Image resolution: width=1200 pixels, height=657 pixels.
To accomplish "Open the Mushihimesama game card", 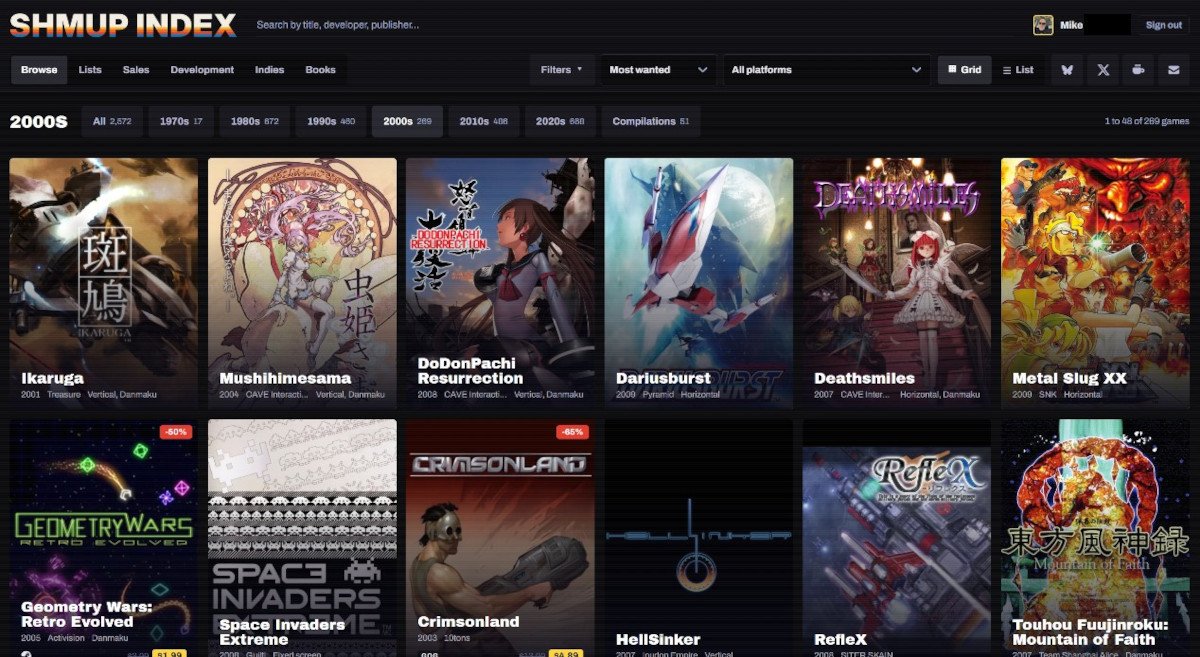I will pyautogui.click(x=302, y=283).
